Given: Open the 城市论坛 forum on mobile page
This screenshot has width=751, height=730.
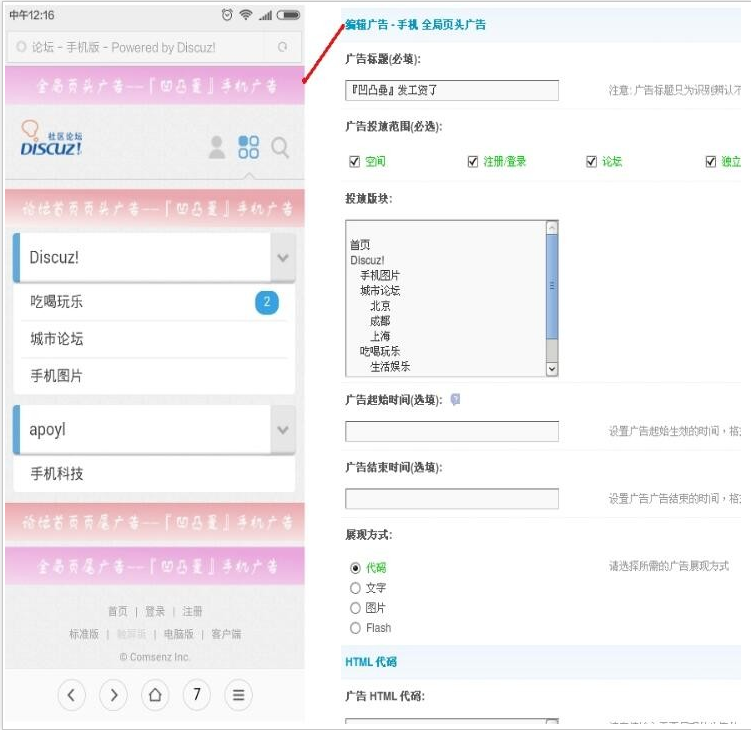Looking at the screenshot, I should (154, 339).
